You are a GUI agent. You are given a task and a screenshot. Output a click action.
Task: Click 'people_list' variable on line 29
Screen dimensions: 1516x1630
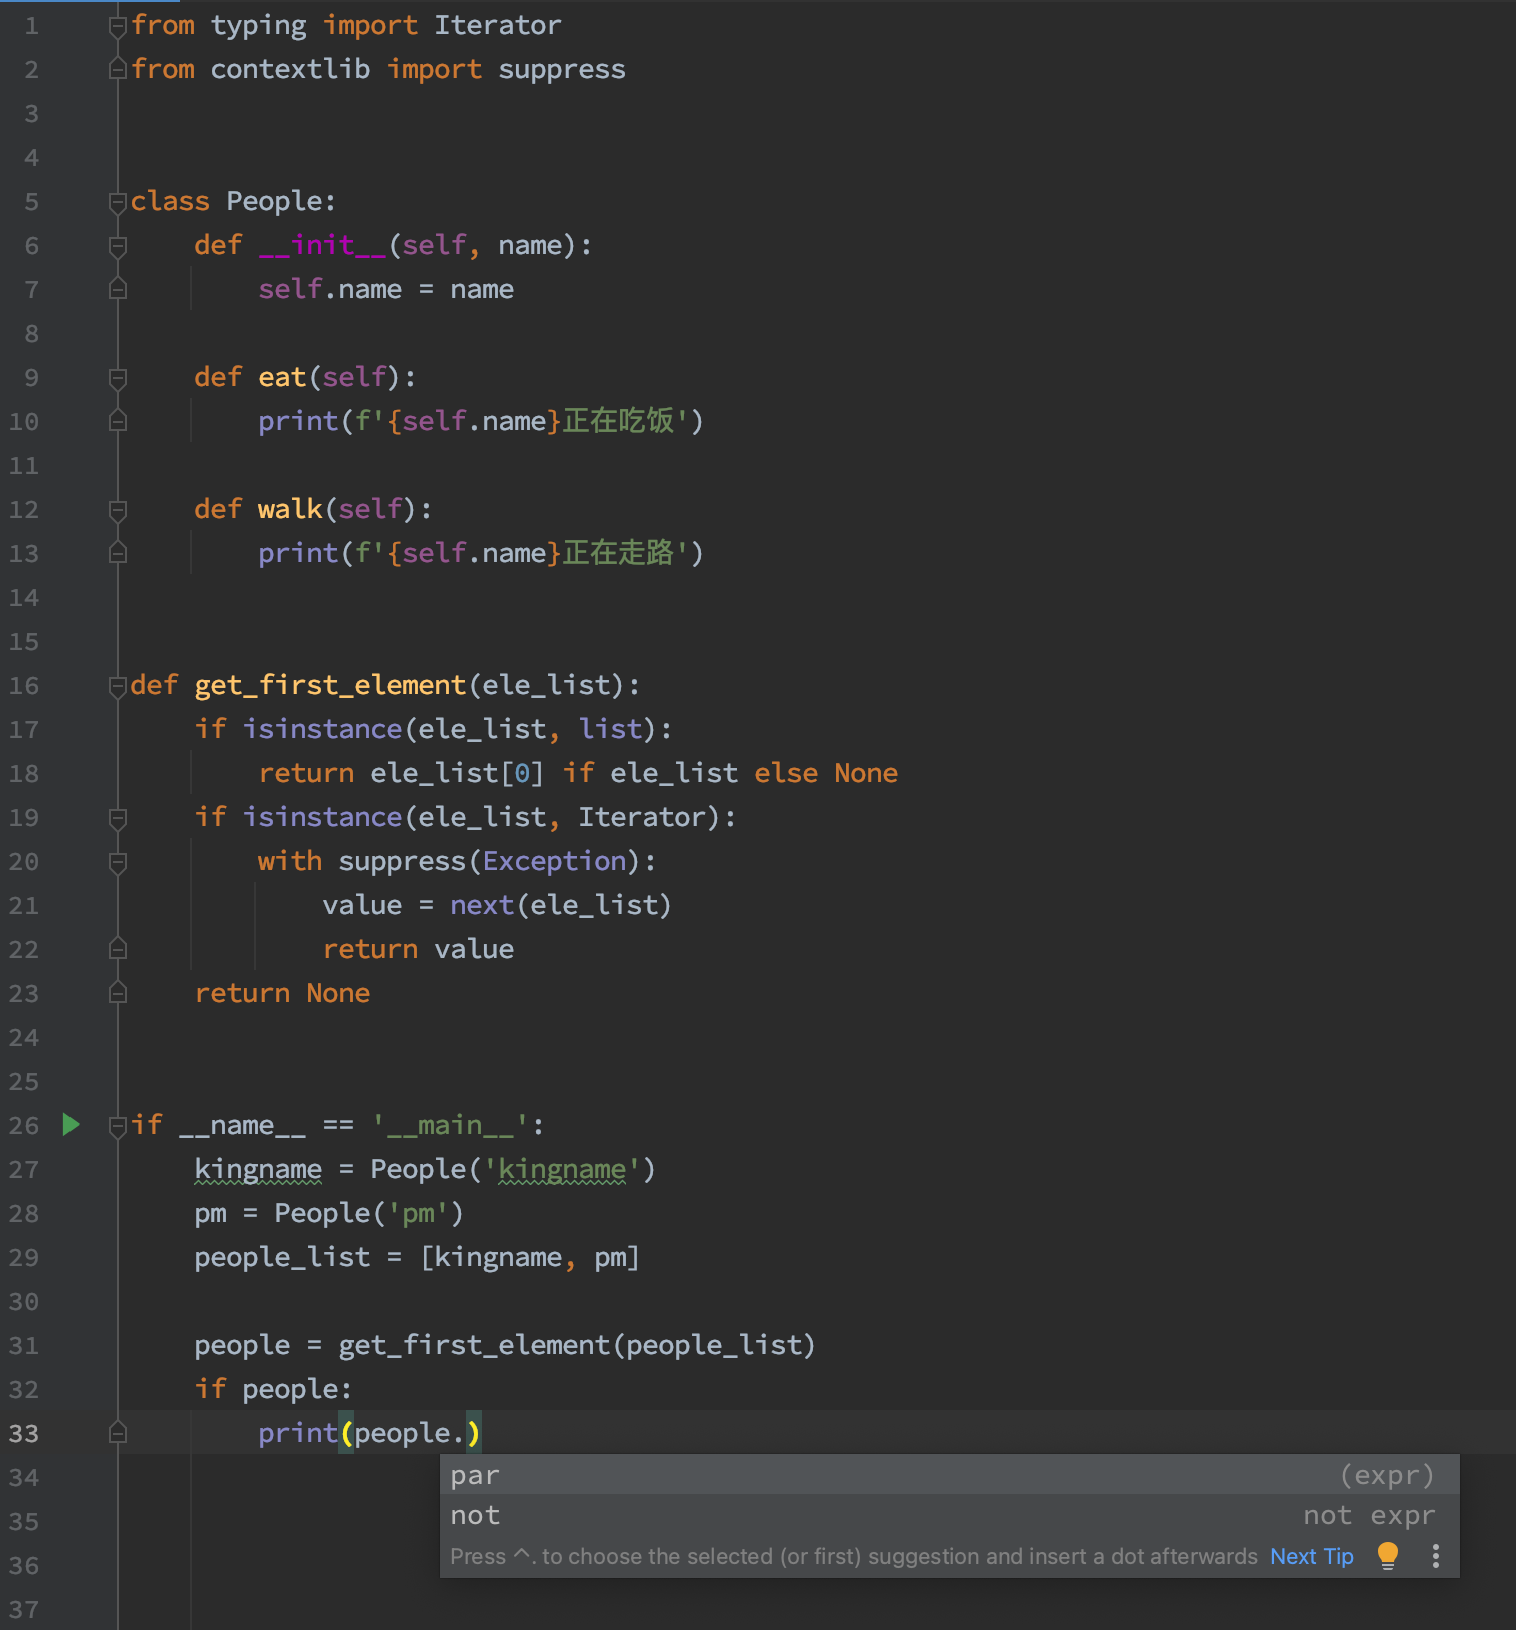click(282, 1257)
